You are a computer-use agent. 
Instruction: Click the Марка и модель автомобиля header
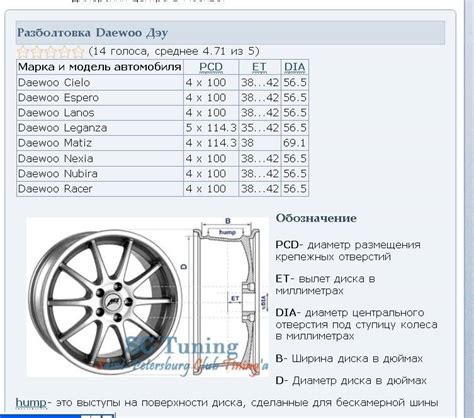pos(99,67)
